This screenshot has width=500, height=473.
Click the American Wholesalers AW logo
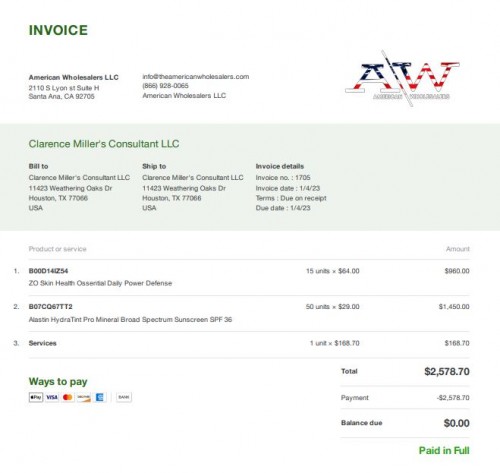tap(402, 79)
